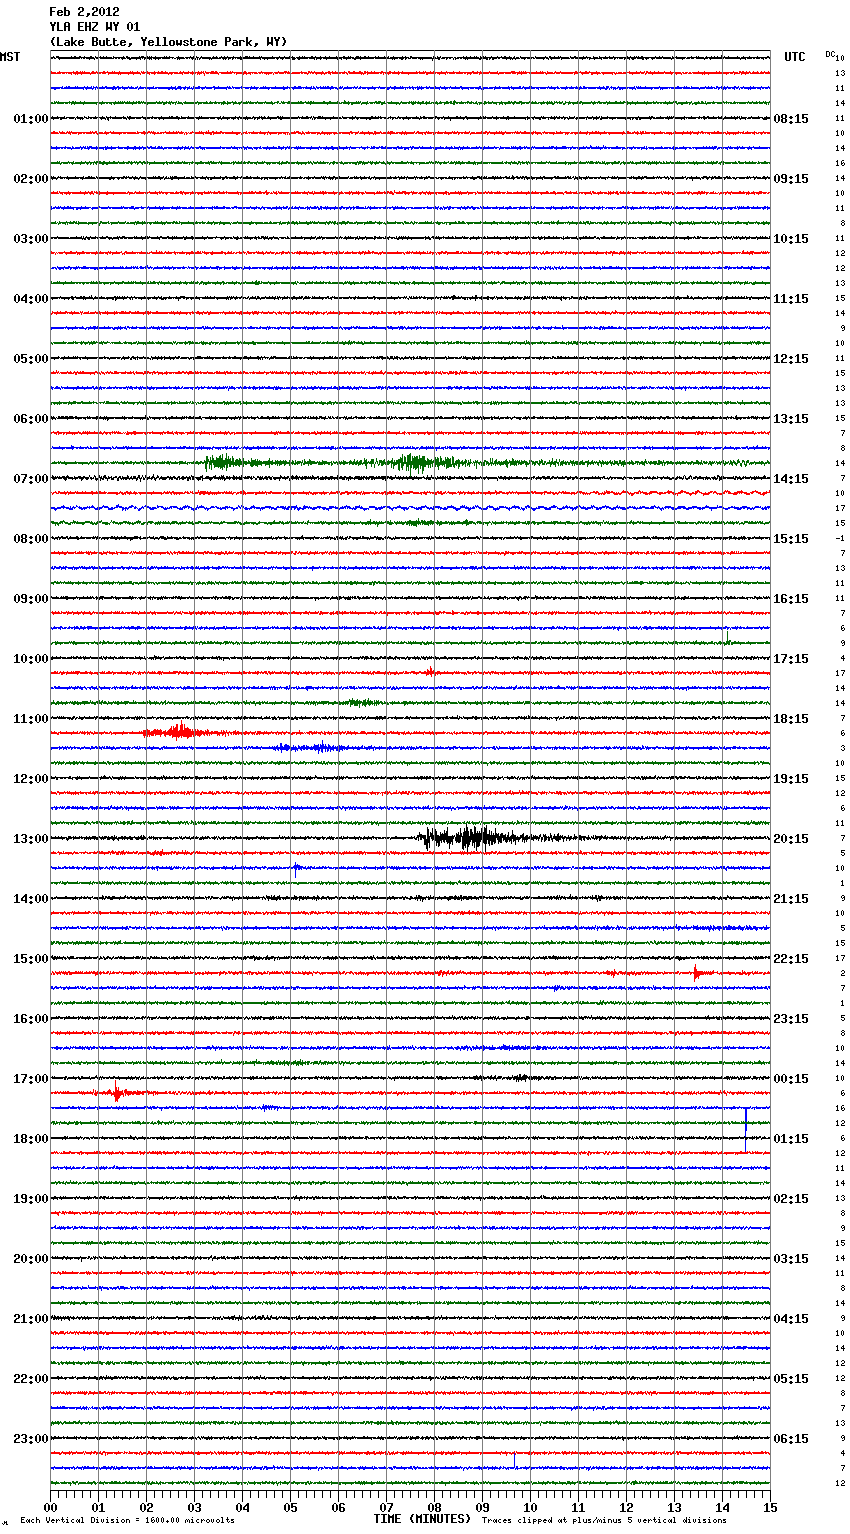Select the 01:00 MST time label
Viewport: 850px width, 1534px height.
(x=30, y=119)
